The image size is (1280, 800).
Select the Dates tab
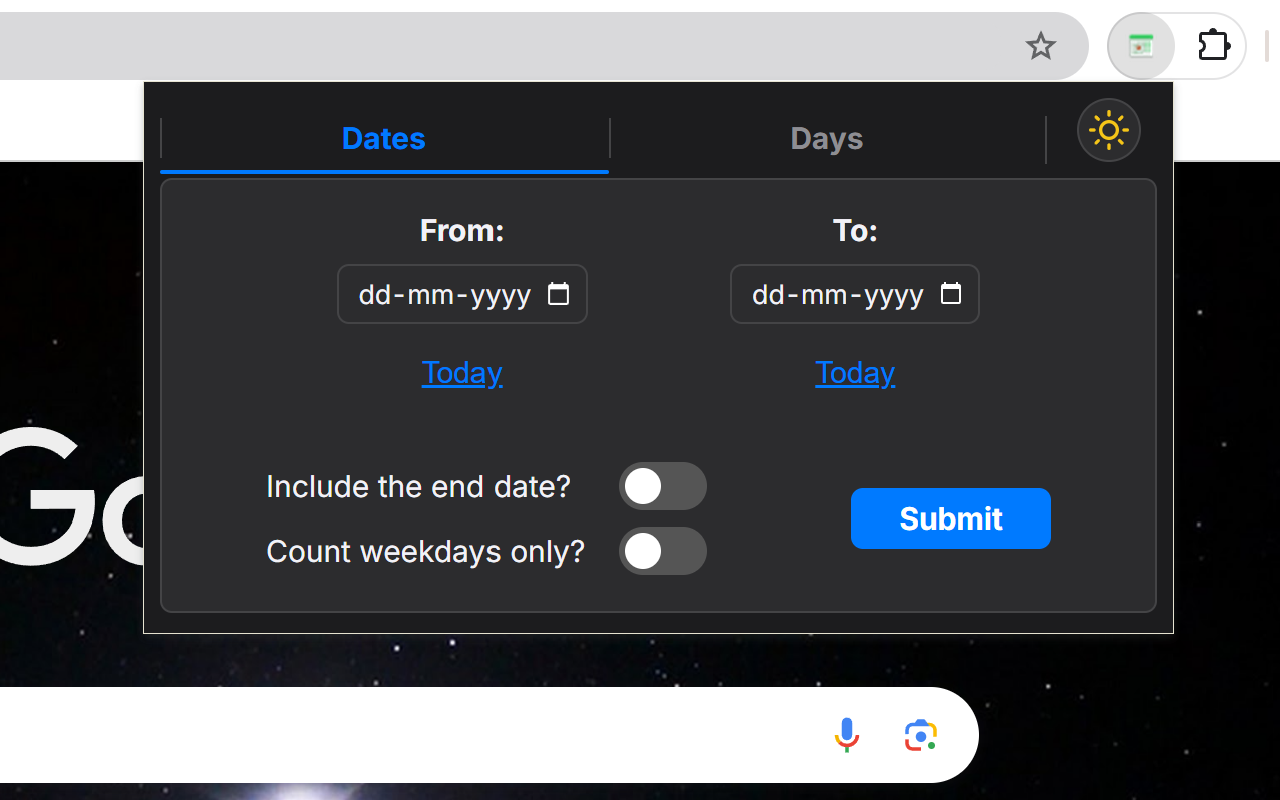383,138
